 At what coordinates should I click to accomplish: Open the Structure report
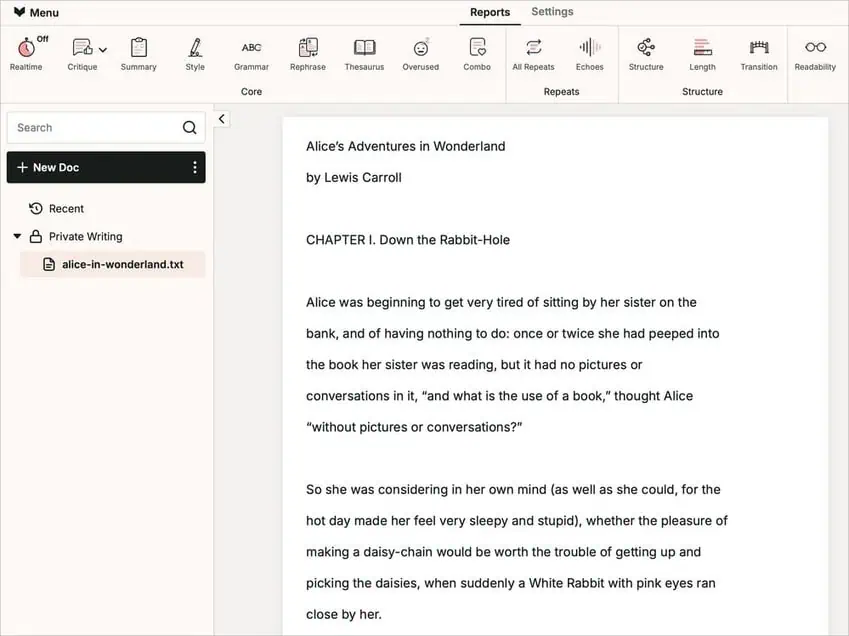pyautogui.click(x=645, y=52)
